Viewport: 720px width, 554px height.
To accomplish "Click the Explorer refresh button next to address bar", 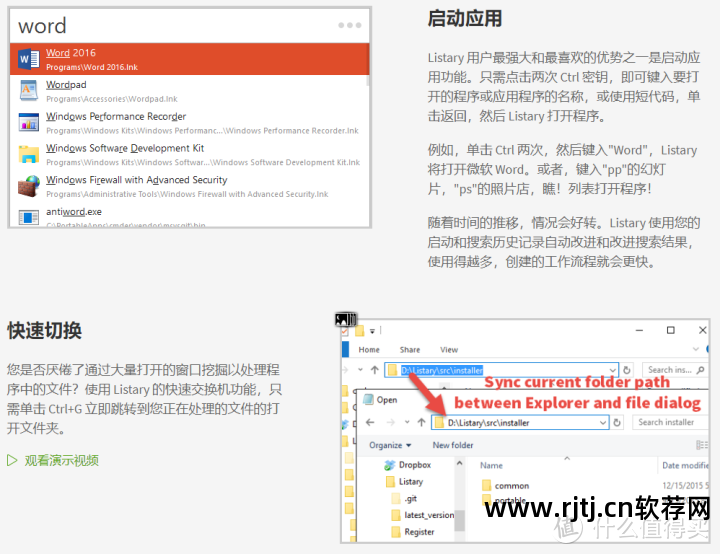I will coord(627,370).
